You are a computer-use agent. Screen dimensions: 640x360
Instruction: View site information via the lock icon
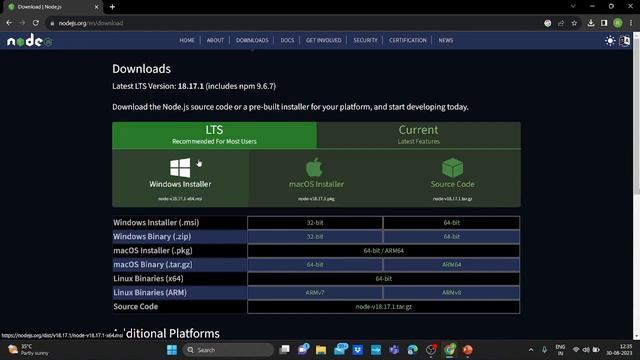[52, 23]
